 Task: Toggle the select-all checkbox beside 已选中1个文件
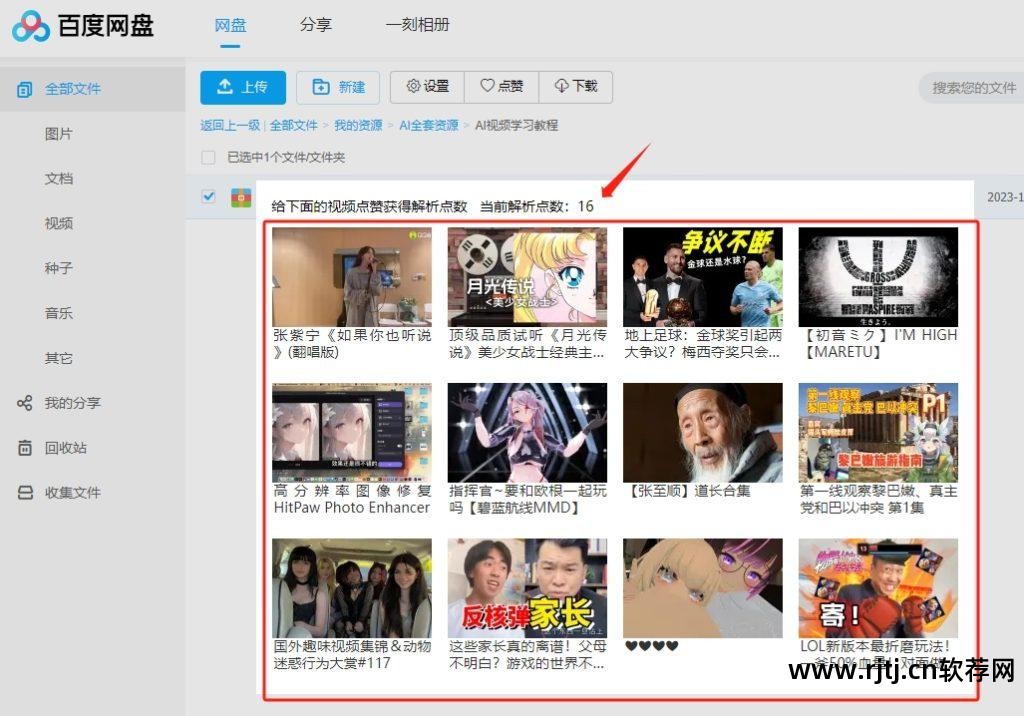(208, 157)
